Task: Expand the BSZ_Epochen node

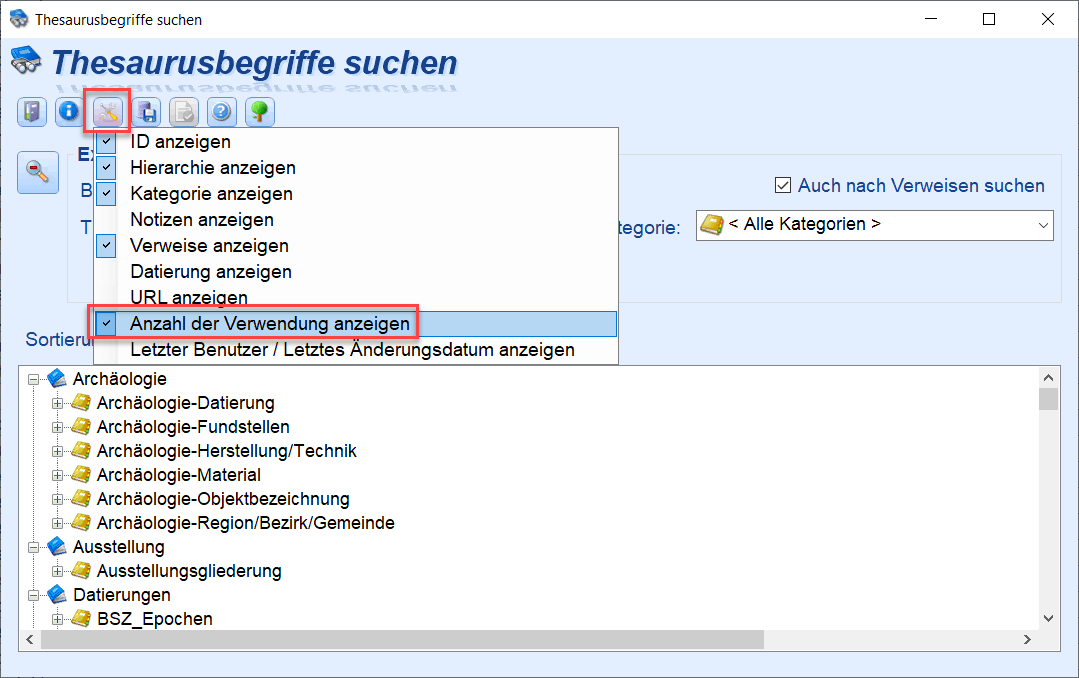Action: point(57,619)
